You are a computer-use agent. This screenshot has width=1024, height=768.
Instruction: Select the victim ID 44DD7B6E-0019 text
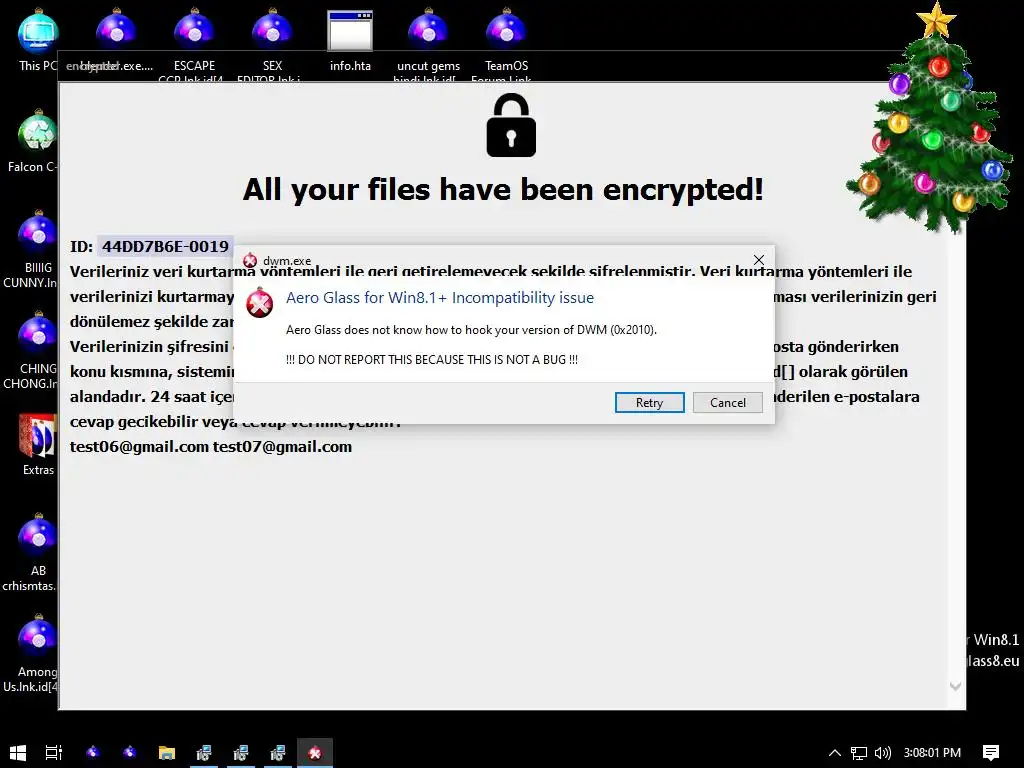pos(165,246)
